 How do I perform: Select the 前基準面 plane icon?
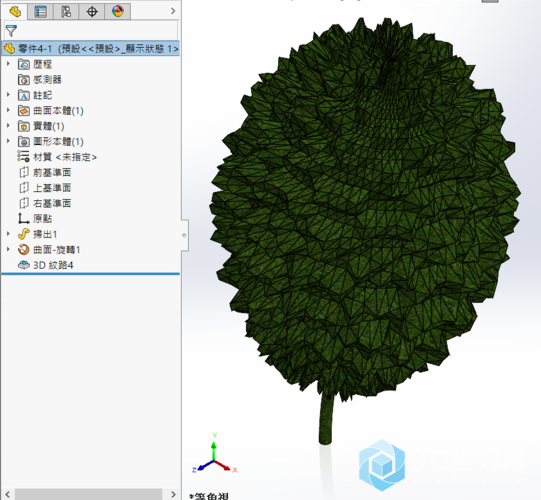pyautogui.click(x=24, y=172)
